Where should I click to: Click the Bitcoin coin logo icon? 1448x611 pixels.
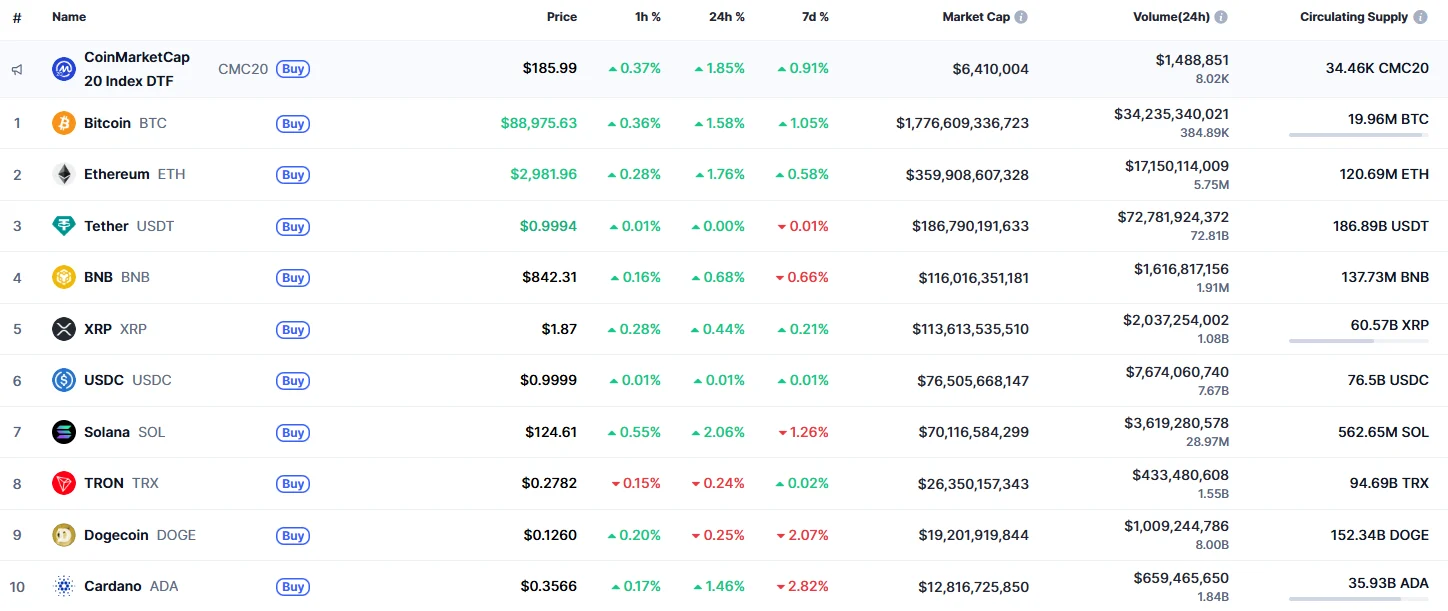click(x=64, y=123)
